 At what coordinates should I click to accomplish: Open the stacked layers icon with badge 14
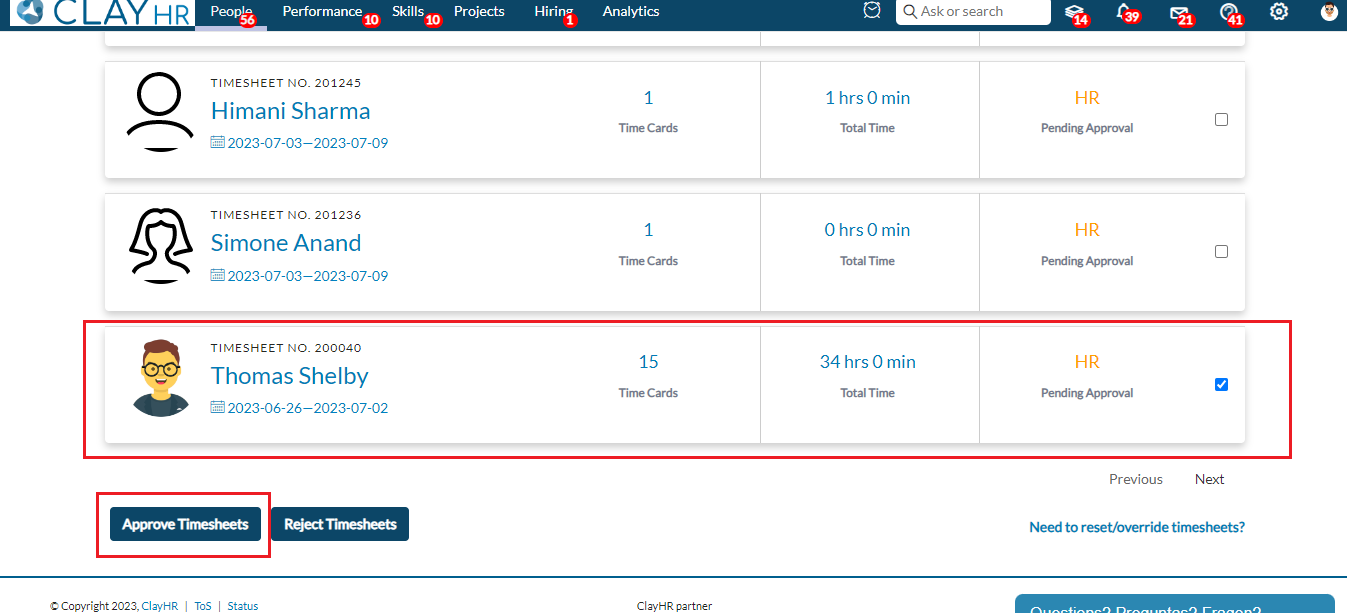1074,12
